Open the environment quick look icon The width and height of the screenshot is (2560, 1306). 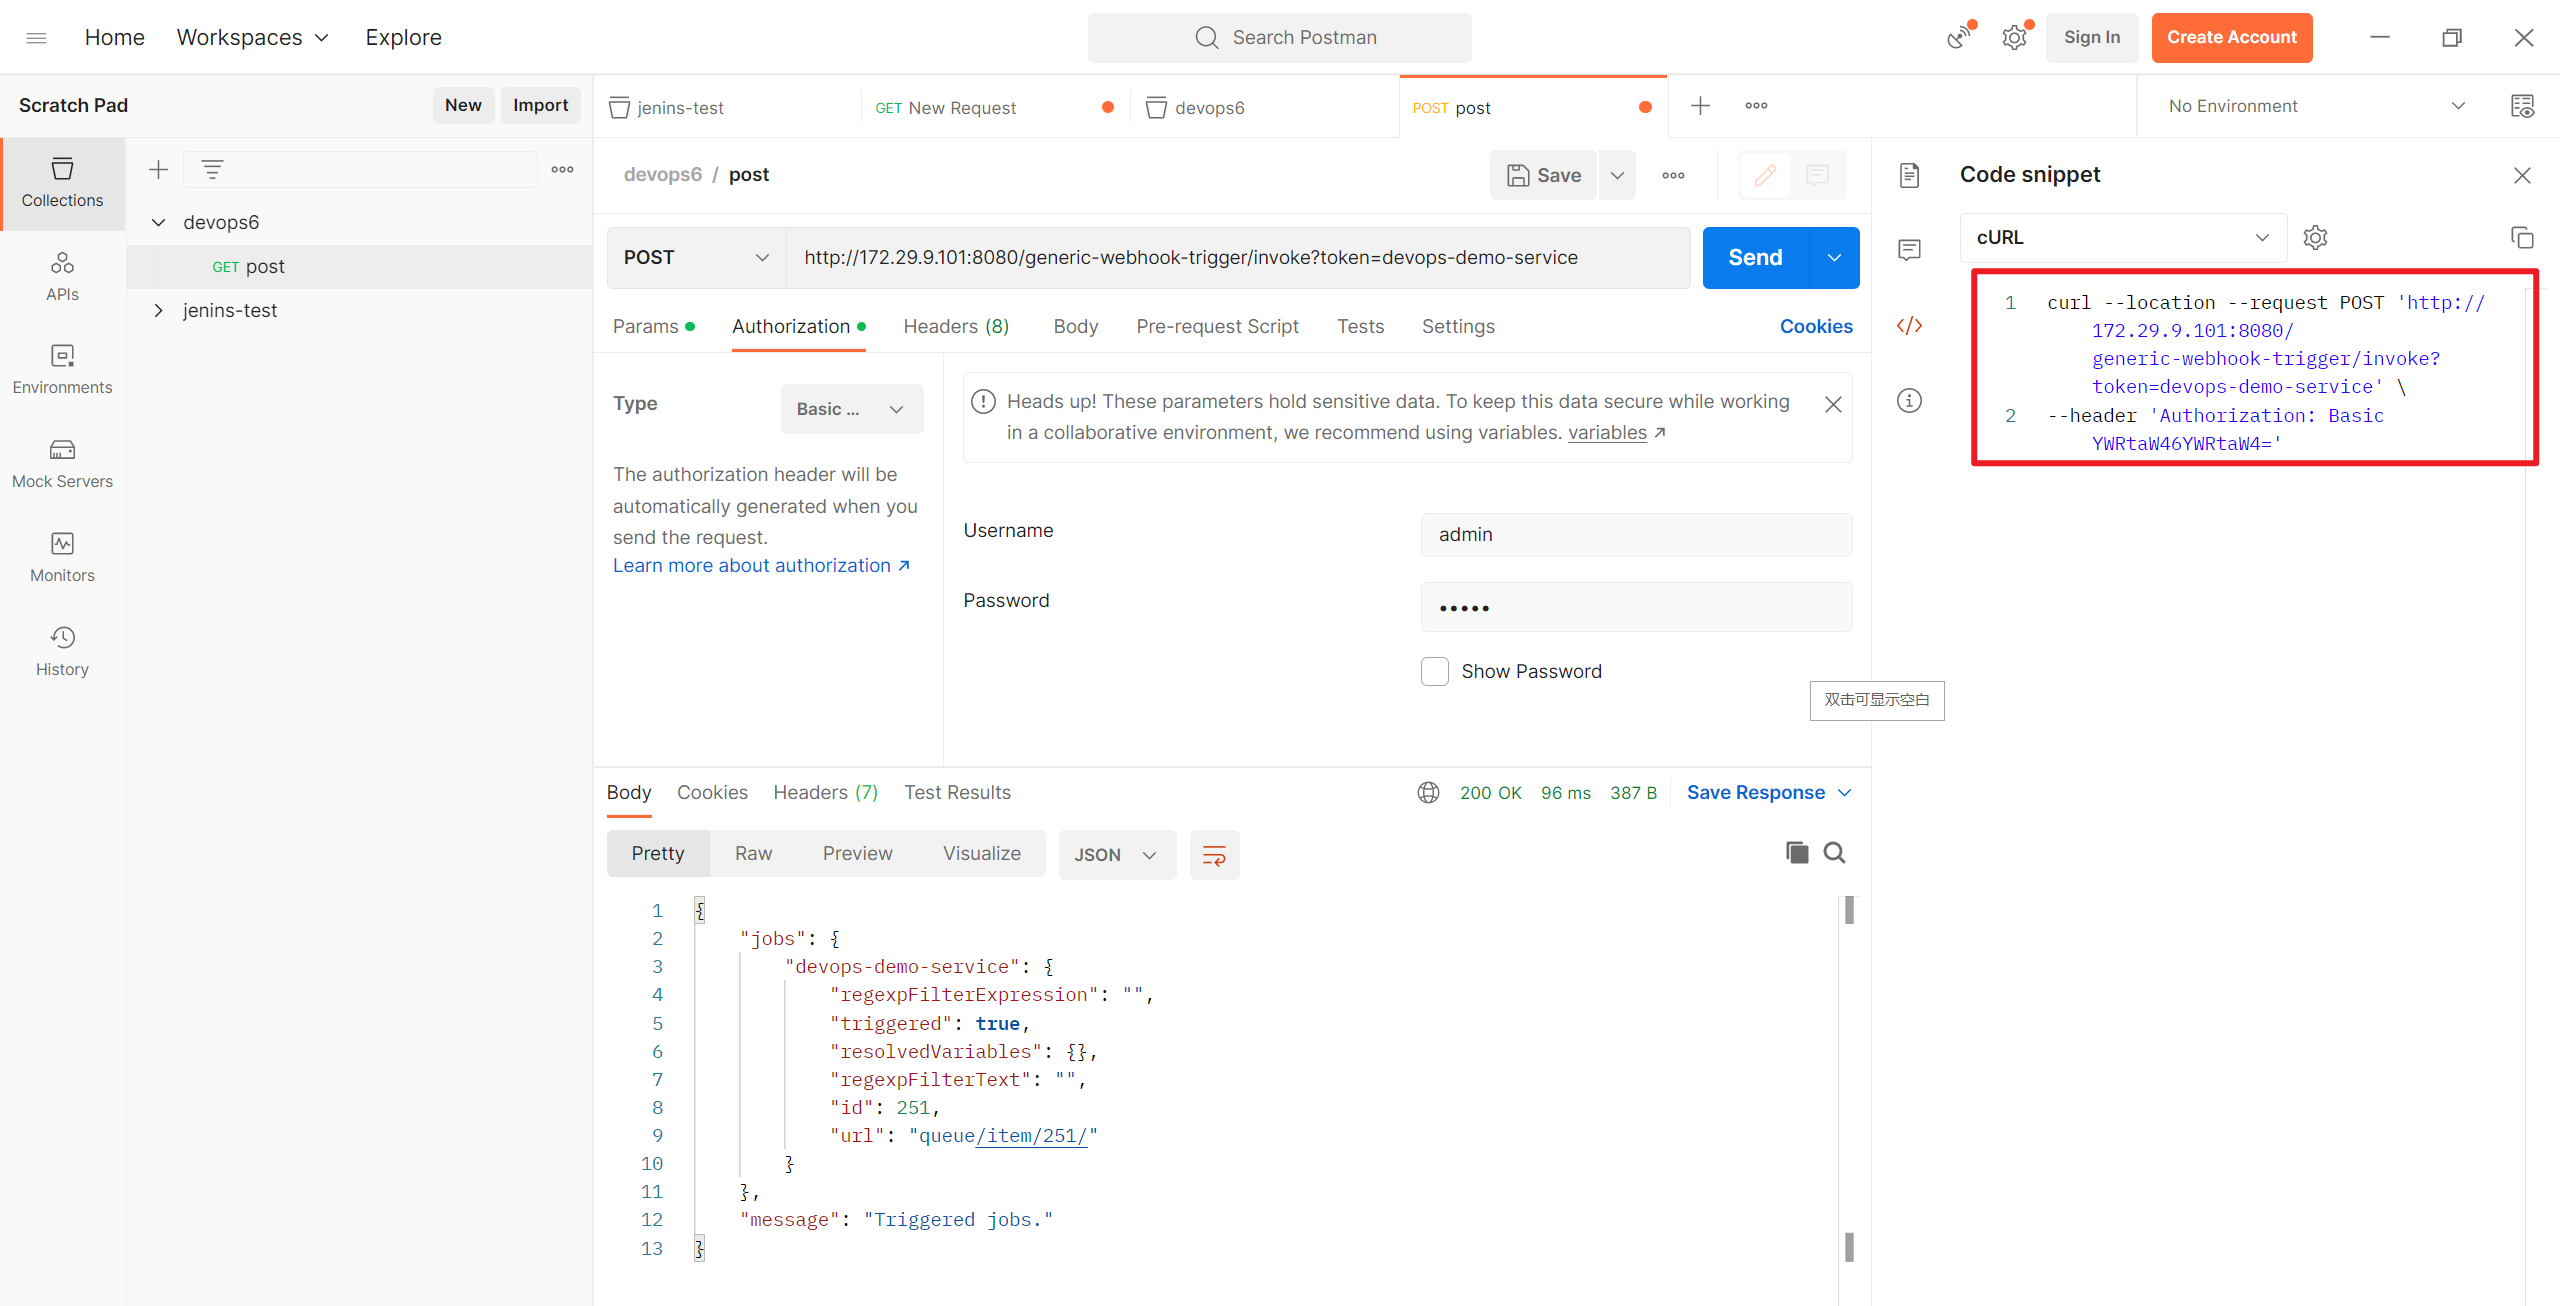(x=2522, y=106)
